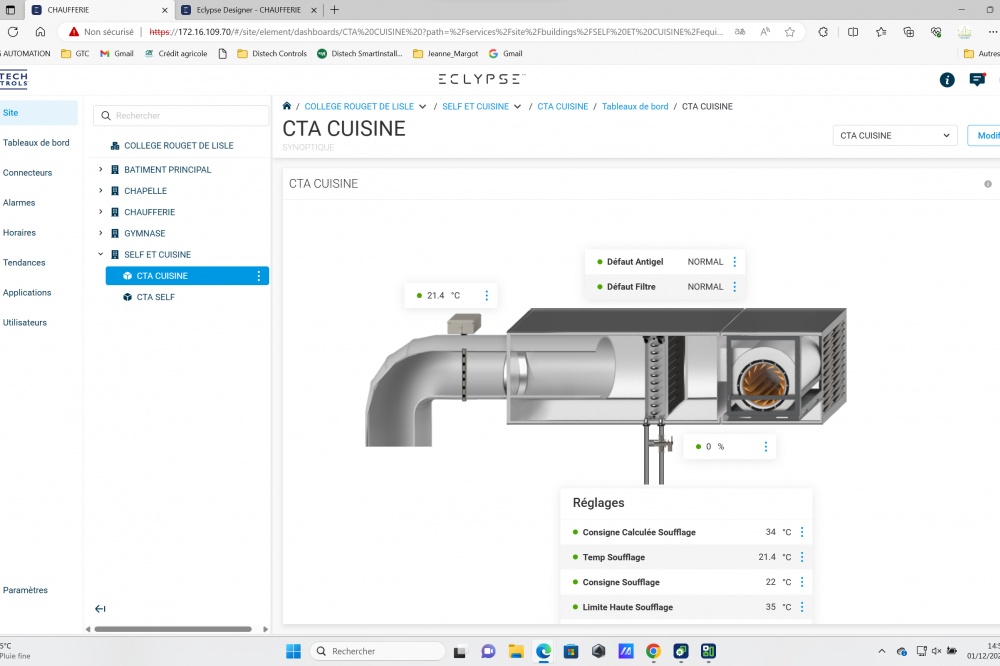Open the notifications chat icon
The height and width of the screenshot is (666, 1000).
(x=976, y=80)
